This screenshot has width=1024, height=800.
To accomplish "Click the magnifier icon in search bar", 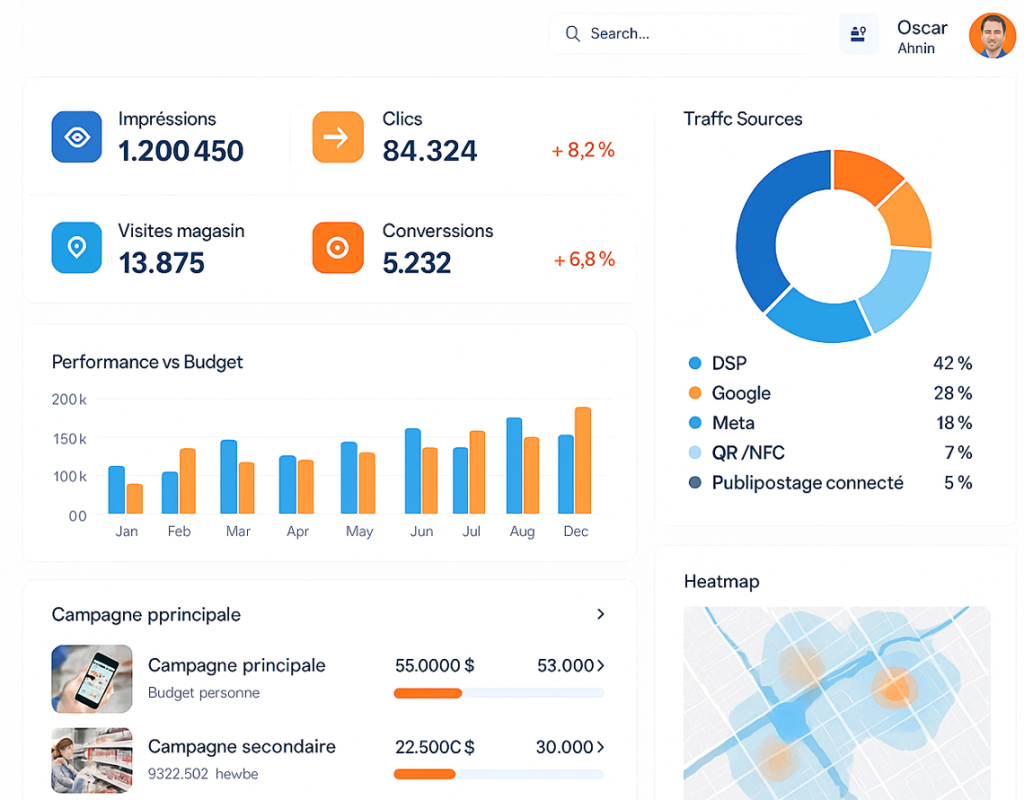I will click(573, 34).
